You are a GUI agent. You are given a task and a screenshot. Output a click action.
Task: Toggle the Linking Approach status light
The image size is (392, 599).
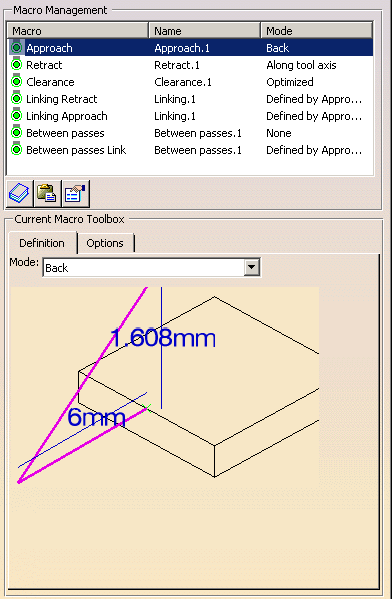[x=16, y=115]
